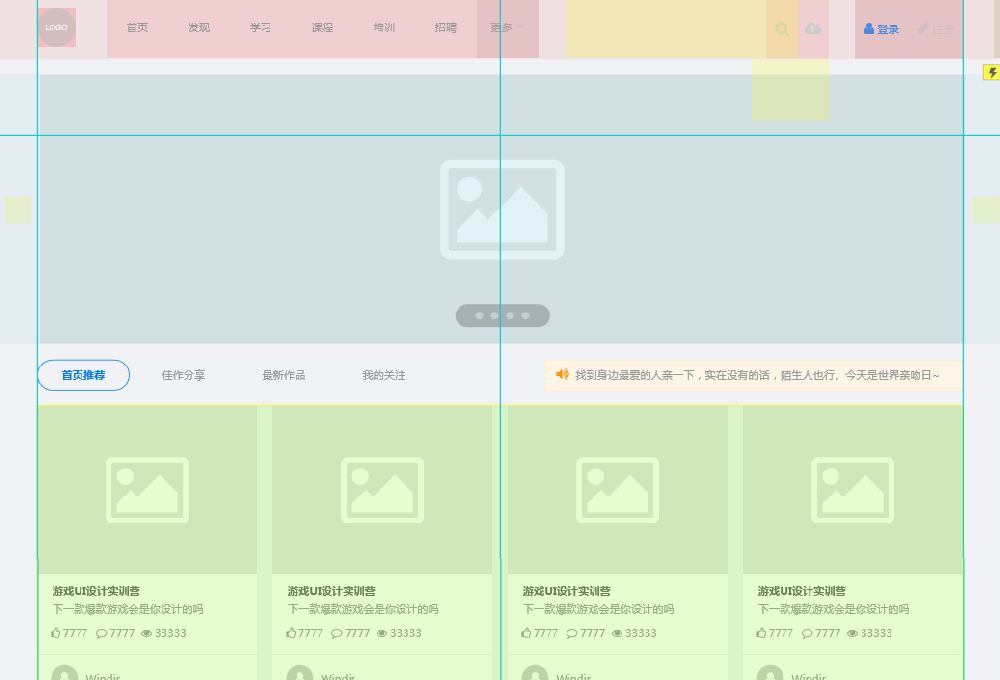Switch to the 佳作分享 tab

point(183,375)
